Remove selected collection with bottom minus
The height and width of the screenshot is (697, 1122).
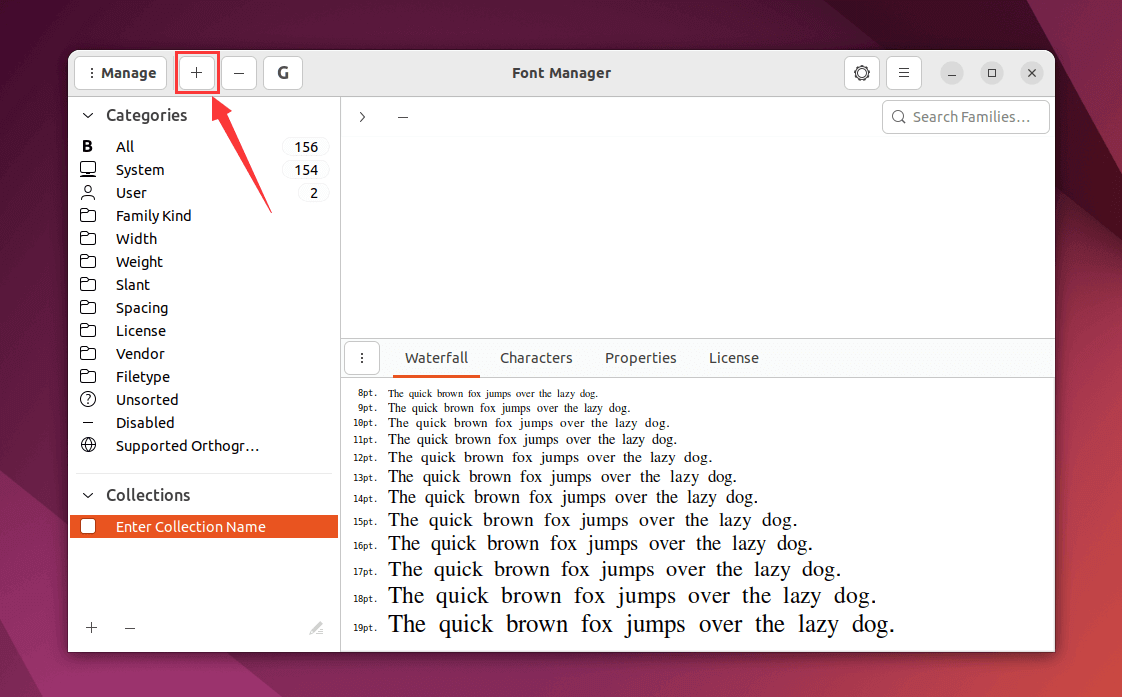coord(130,628)
